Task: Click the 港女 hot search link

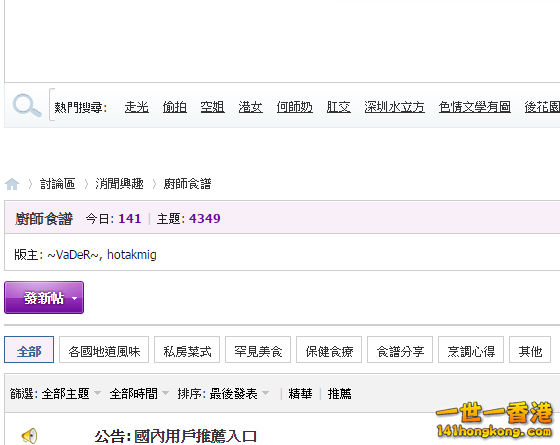Action: point(250,107)
